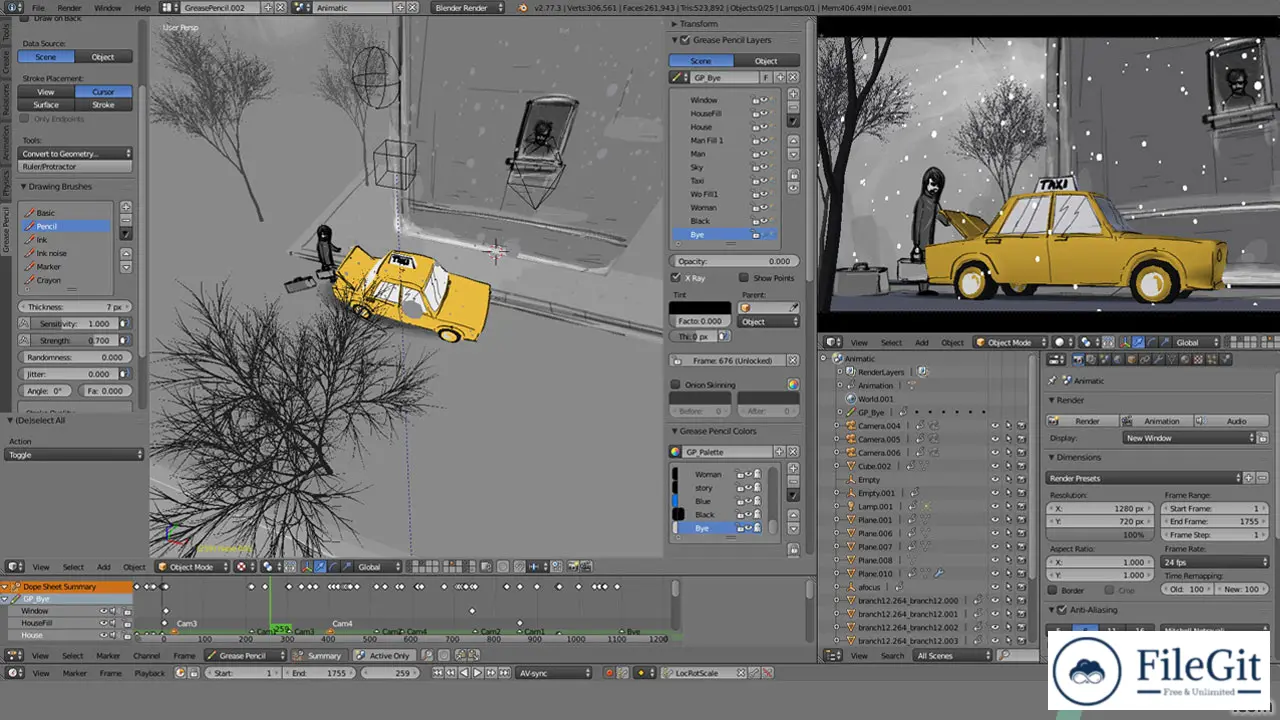Add a new grease pencil layer with plus
The image size is (1280, 720).
(x=793, y=95)
